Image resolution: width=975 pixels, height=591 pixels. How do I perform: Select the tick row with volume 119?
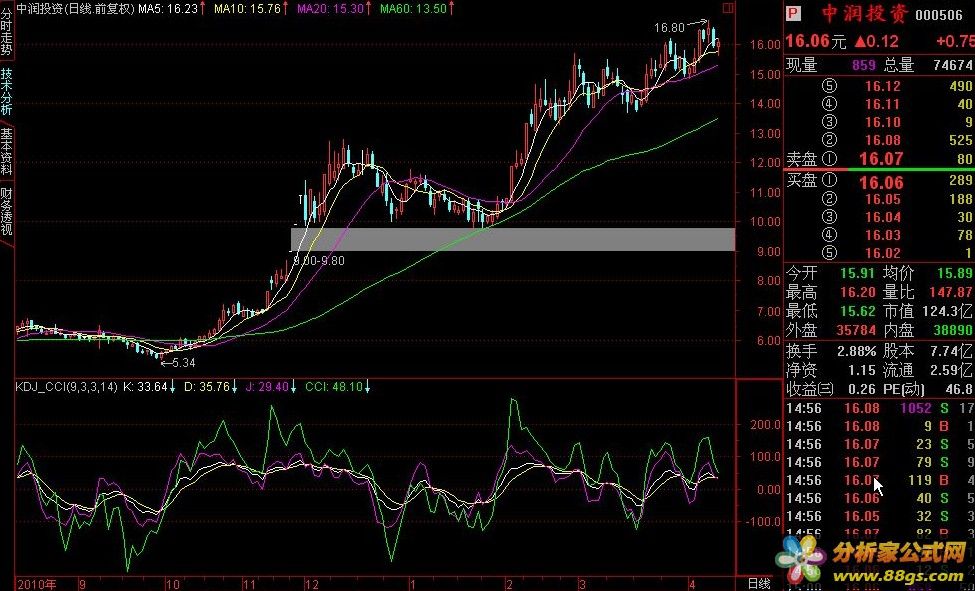tap(880, 480)
